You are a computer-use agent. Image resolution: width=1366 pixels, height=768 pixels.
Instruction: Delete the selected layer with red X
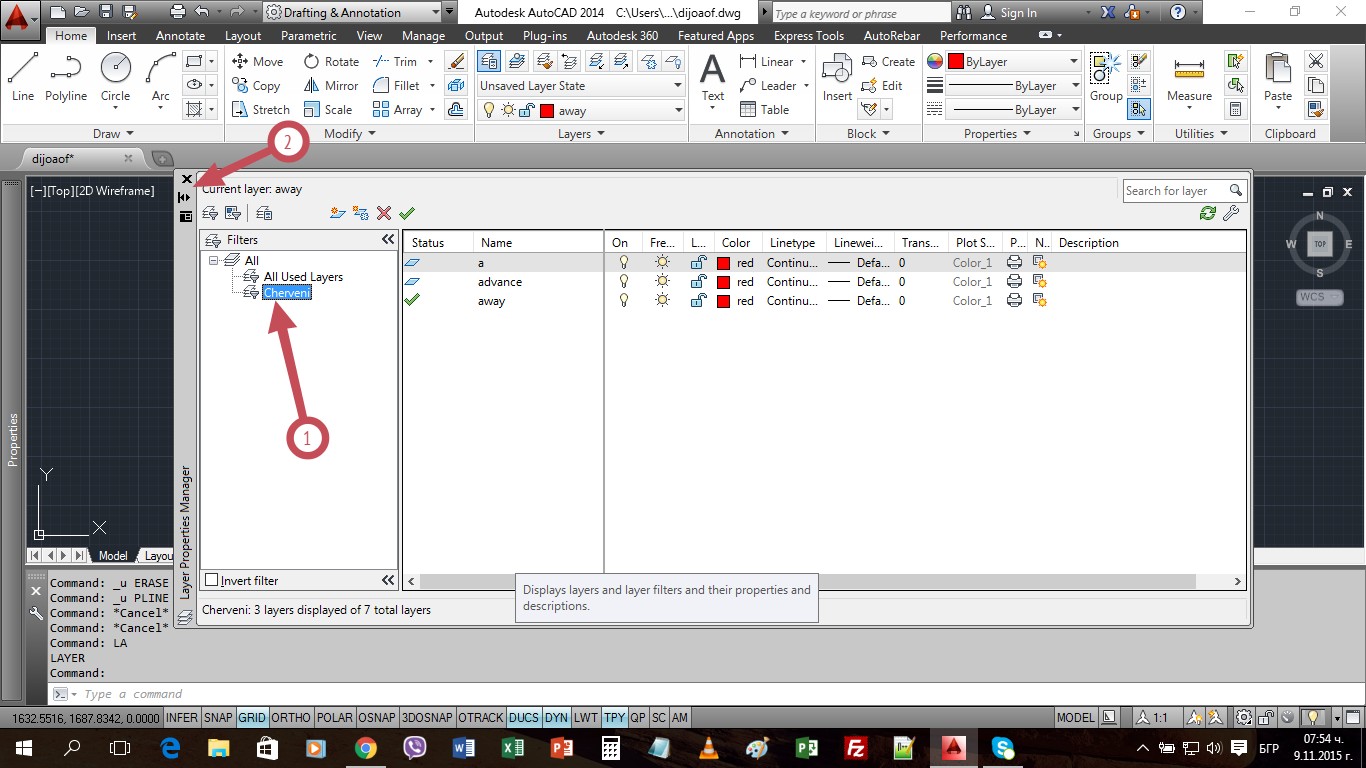(383, 213)
